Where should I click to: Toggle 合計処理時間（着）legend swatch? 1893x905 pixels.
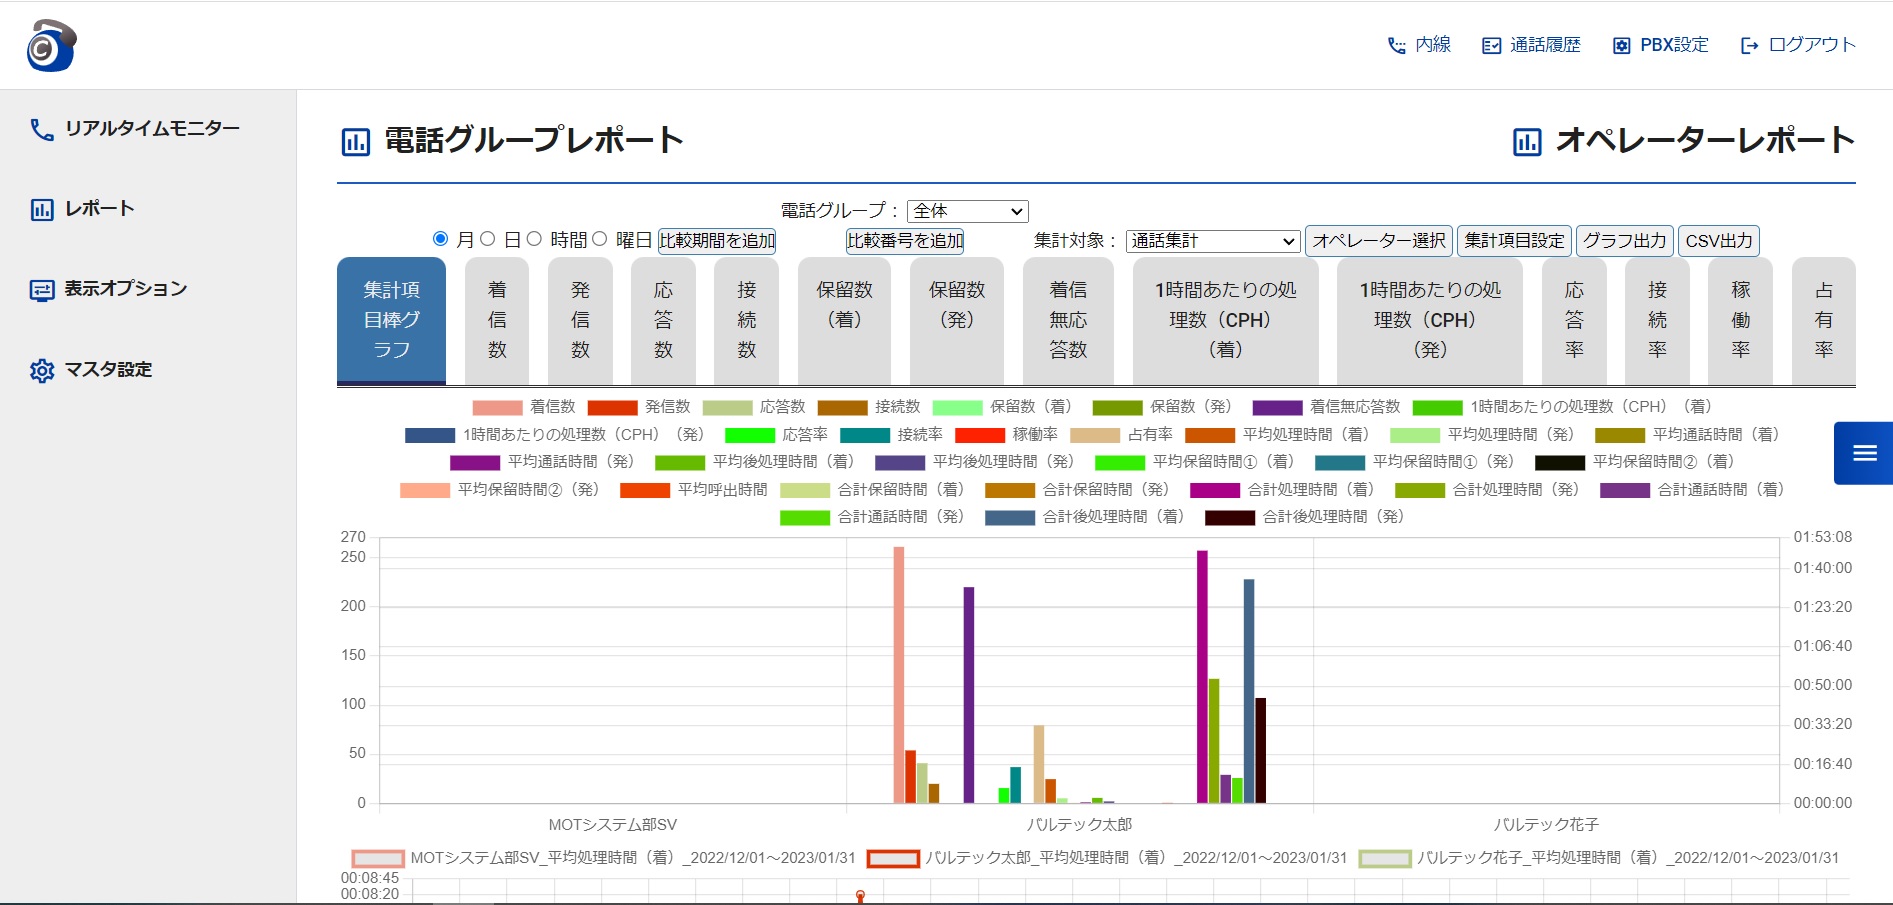click(1215, 491)
